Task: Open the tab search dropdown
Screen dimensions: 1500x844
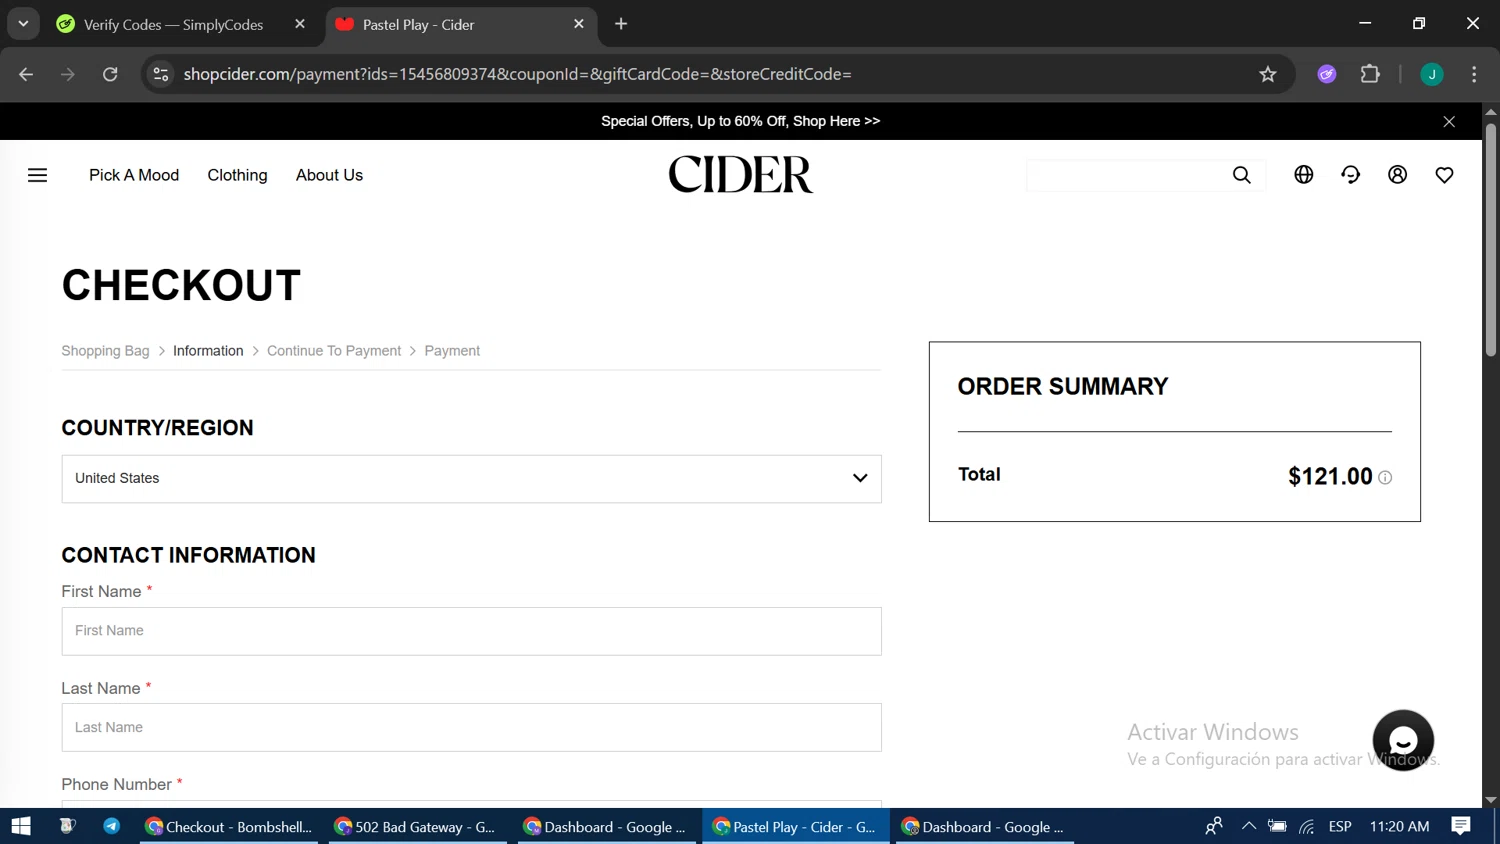Action: coord(23,24)
